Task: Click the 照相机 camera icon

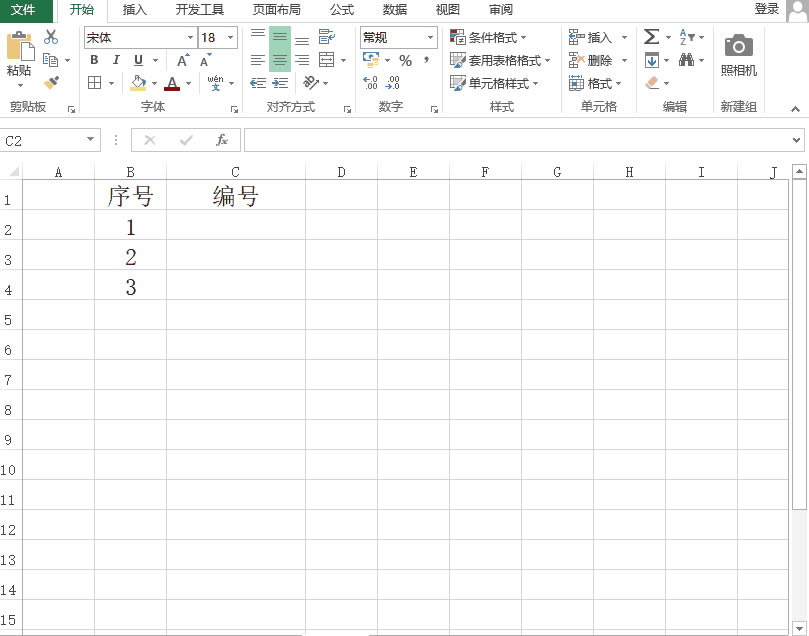Action: (739, 46)
